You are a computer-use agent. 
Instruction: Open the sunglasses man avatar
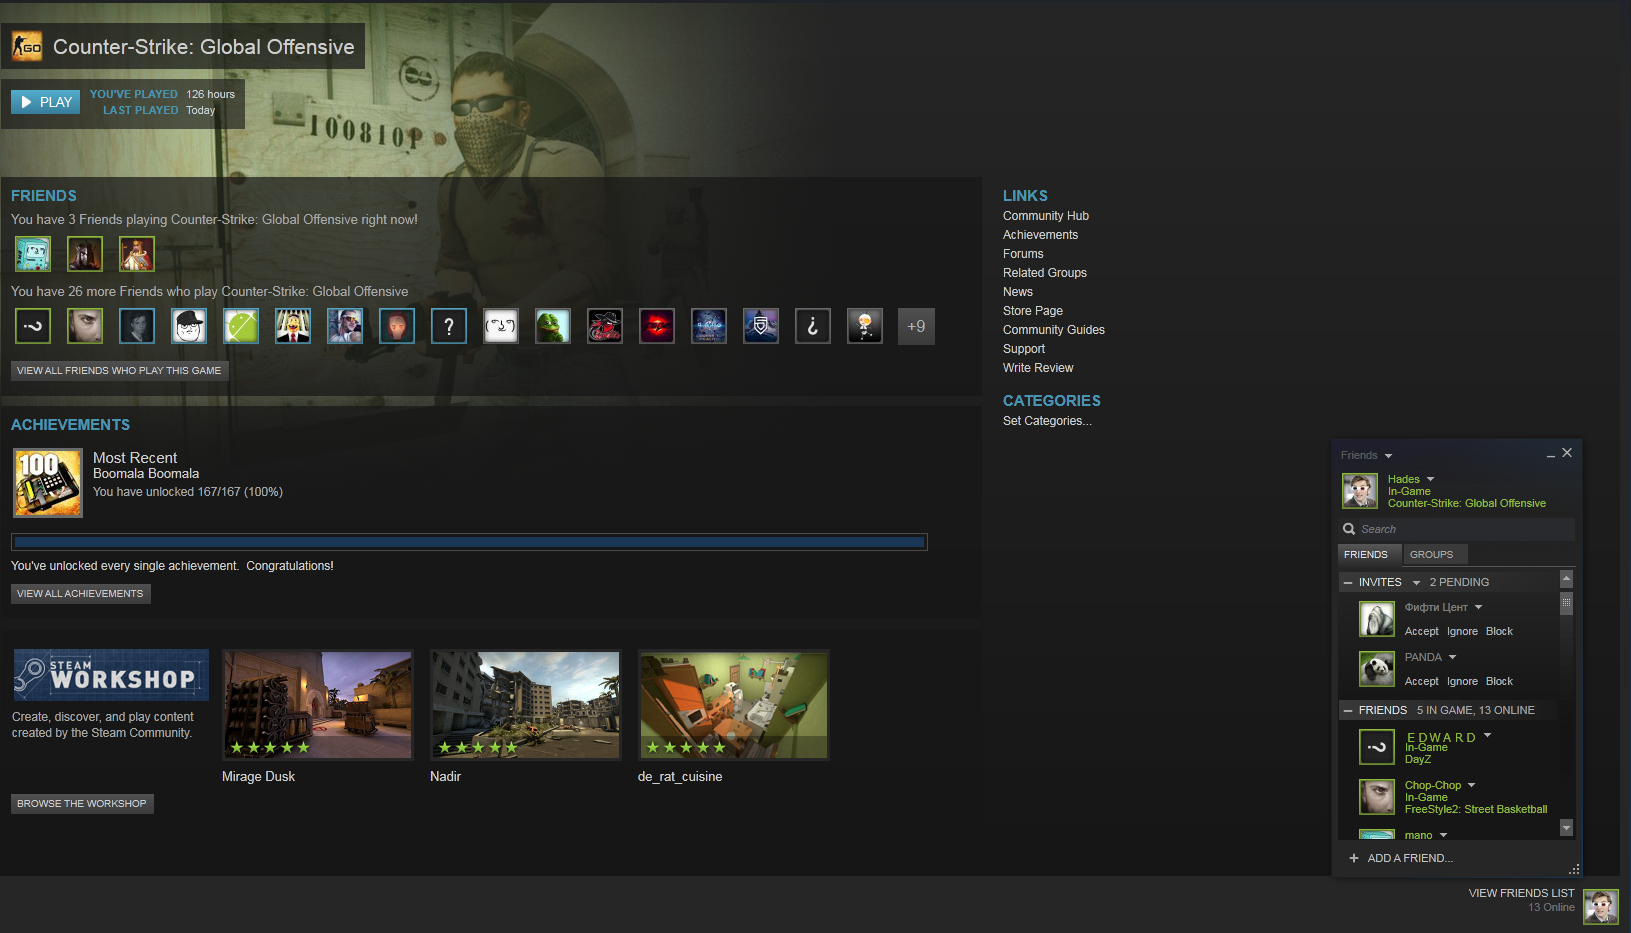tap(345, 326)
